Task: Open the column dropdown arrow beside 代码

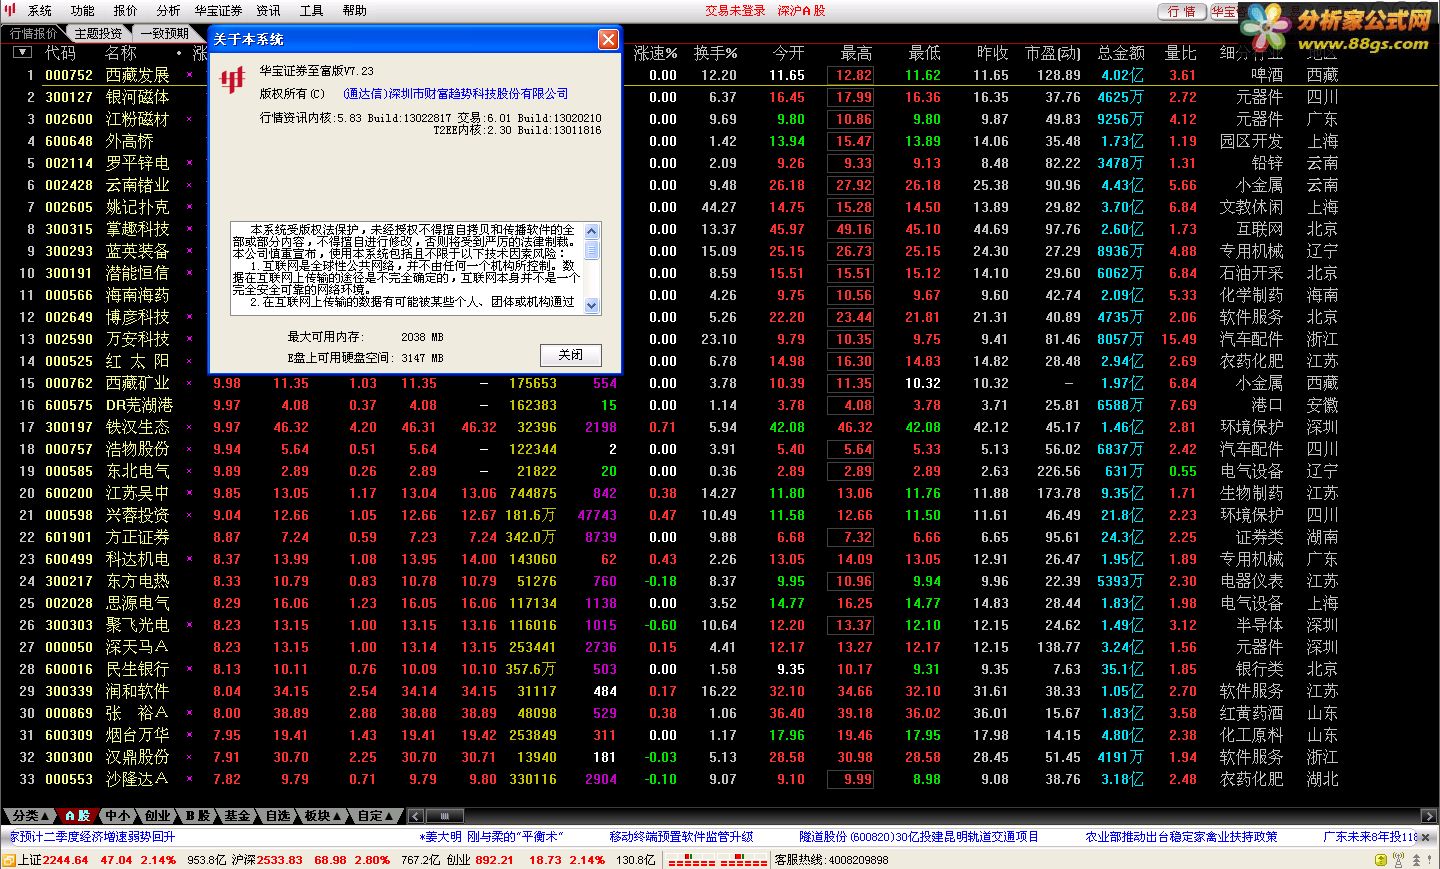Action: 22,52
